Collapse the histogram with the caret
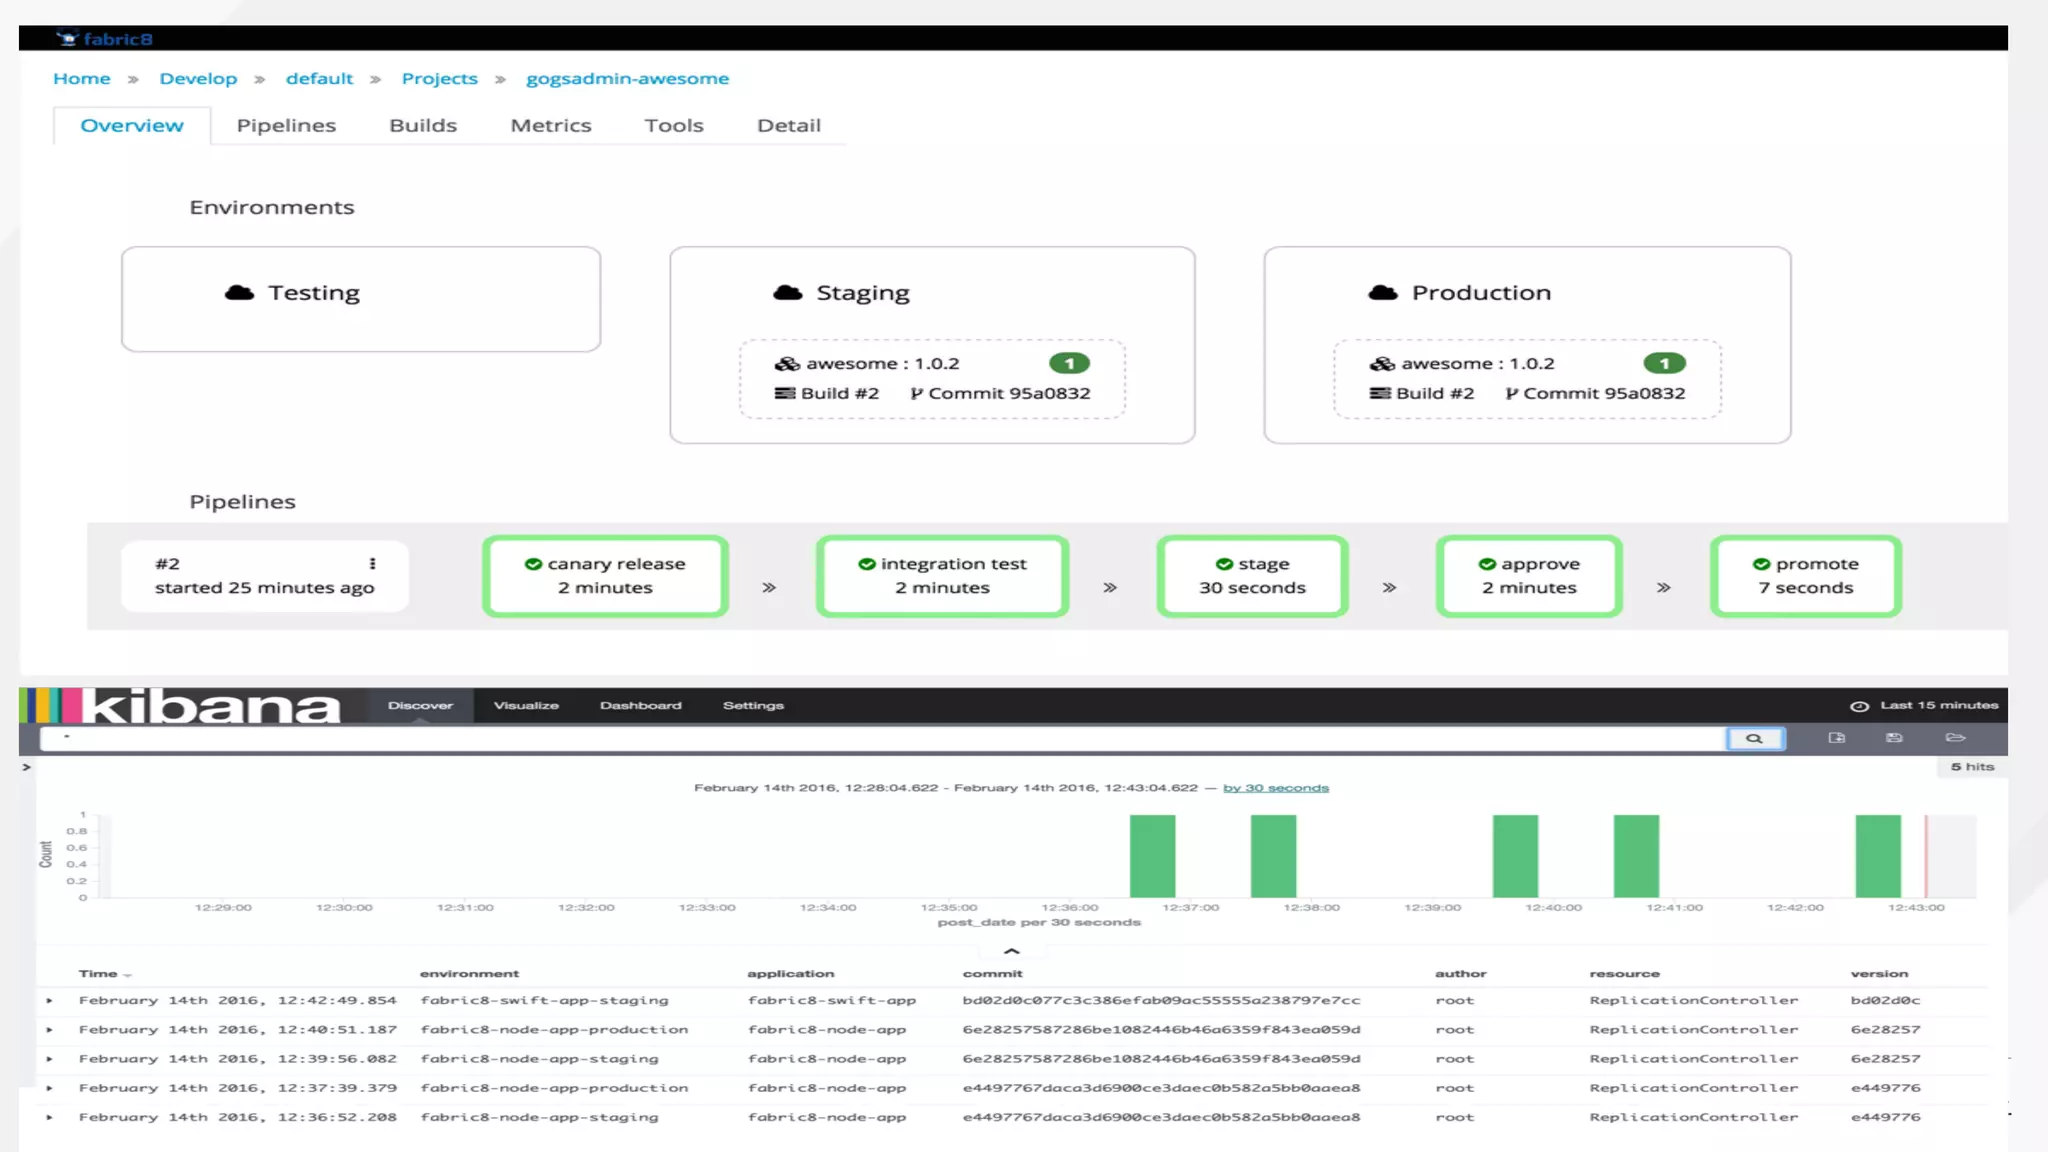 point(1011,951)
